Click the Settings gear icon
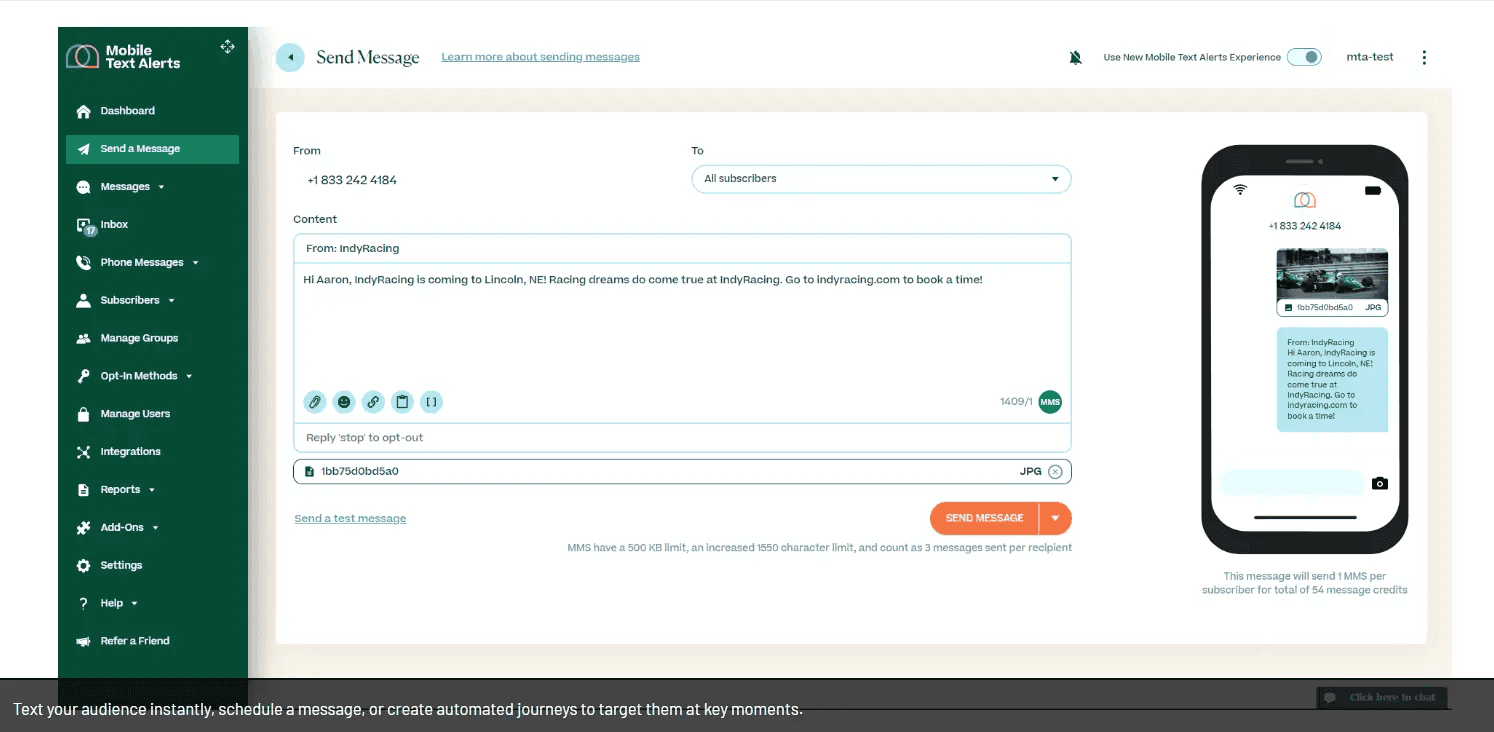This screenshot has height=732, width=1494. (84, 566)
